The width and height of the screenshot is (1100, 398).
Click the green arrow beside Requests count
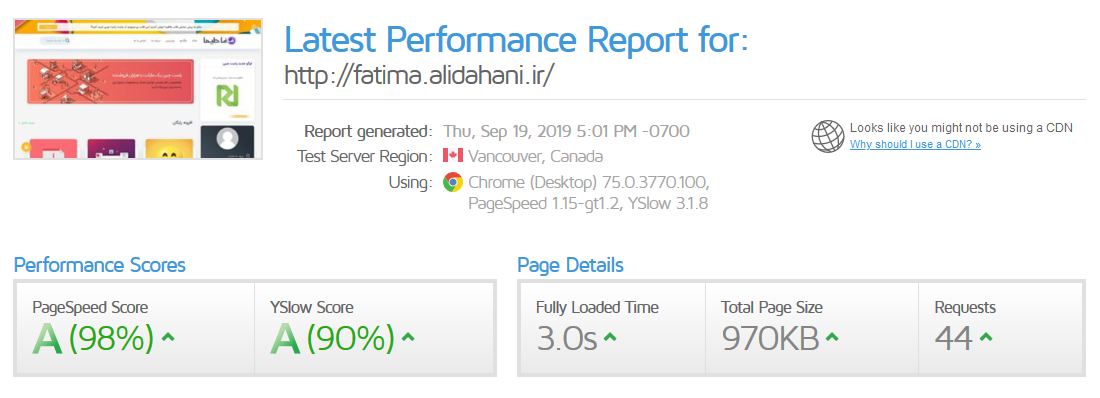[x=986, y=337]
